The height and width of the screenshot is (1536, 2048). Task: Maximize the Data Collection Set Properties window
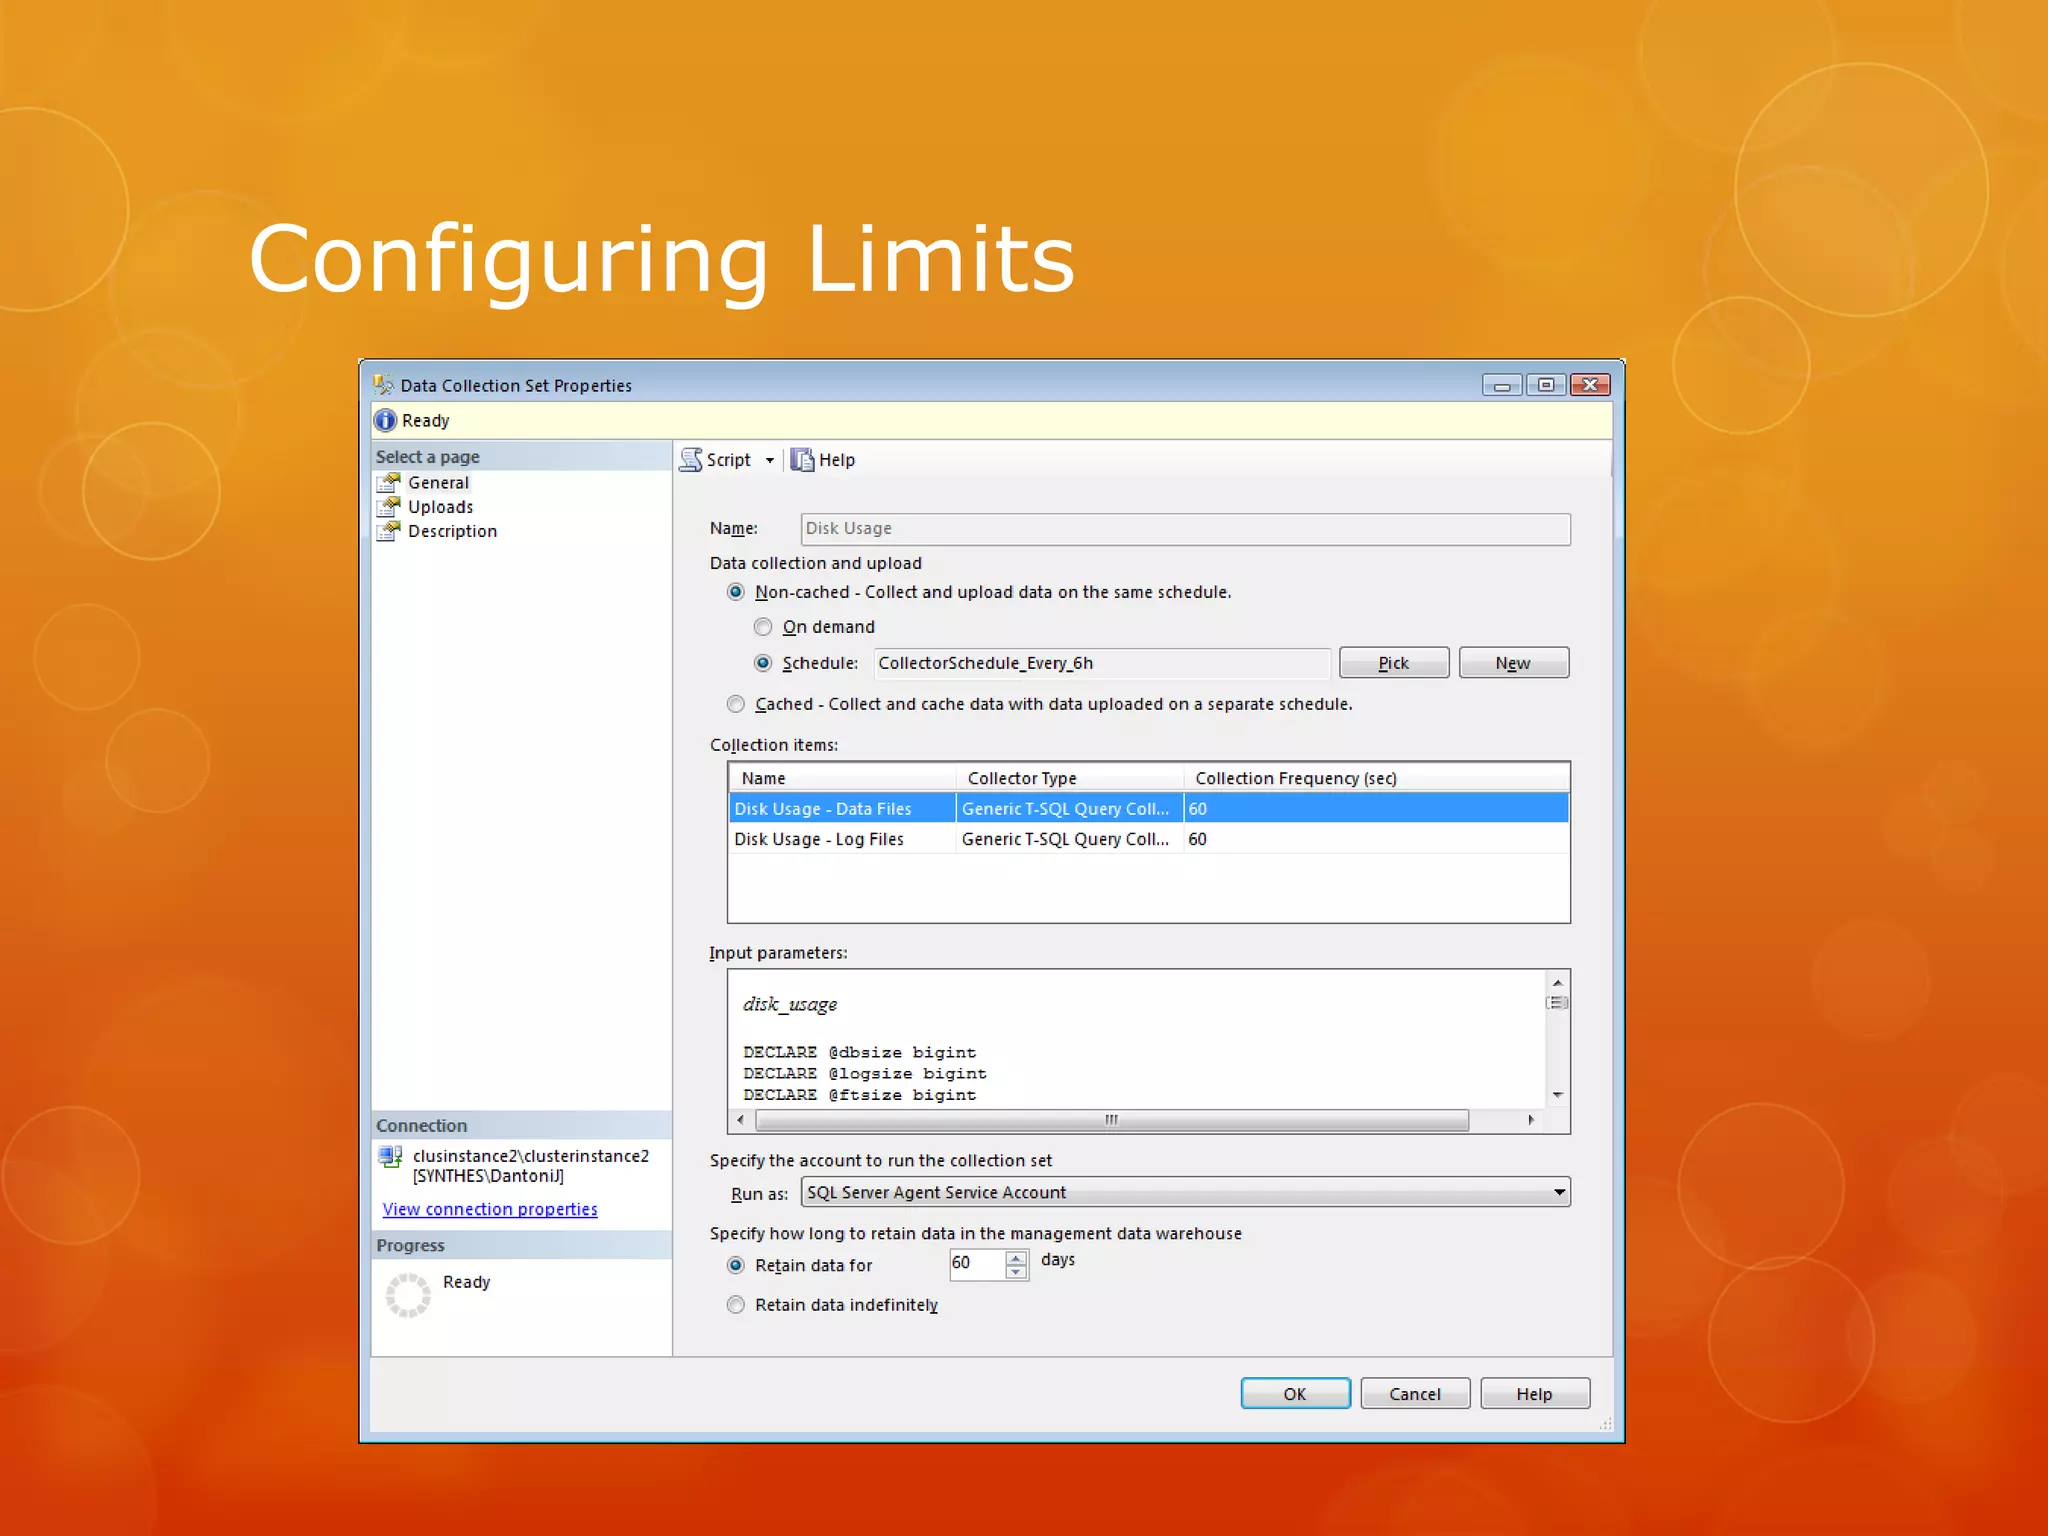tap(1546, 385)
